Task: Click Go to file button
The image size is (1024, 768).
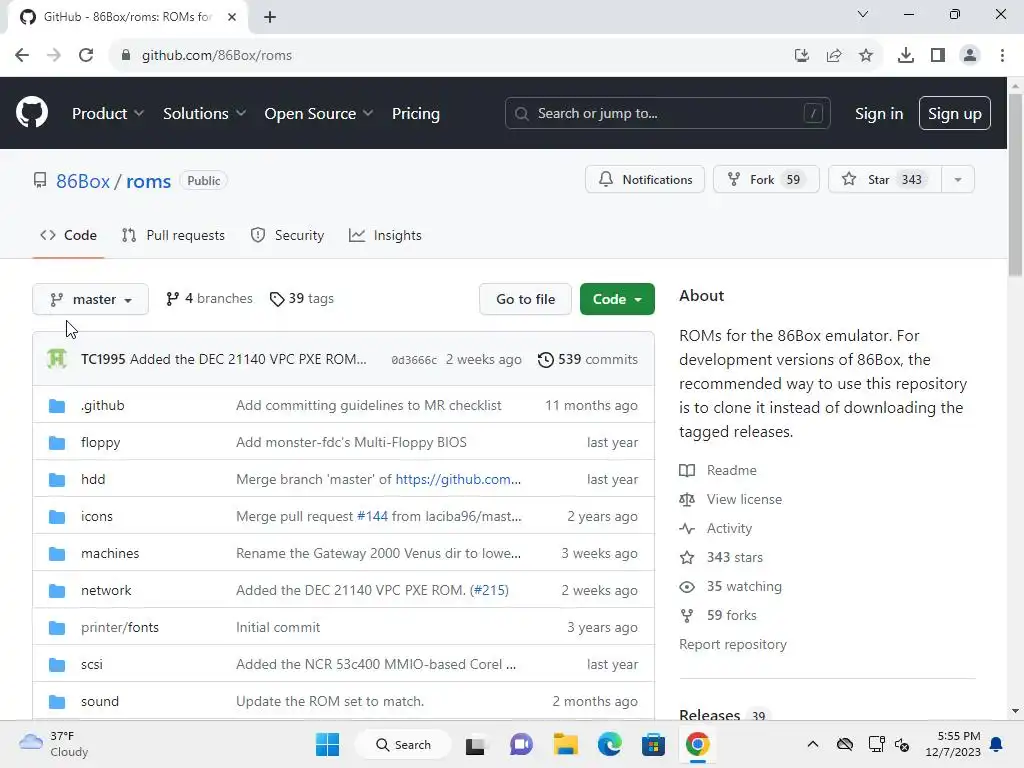Action: (x=526, y=299)
